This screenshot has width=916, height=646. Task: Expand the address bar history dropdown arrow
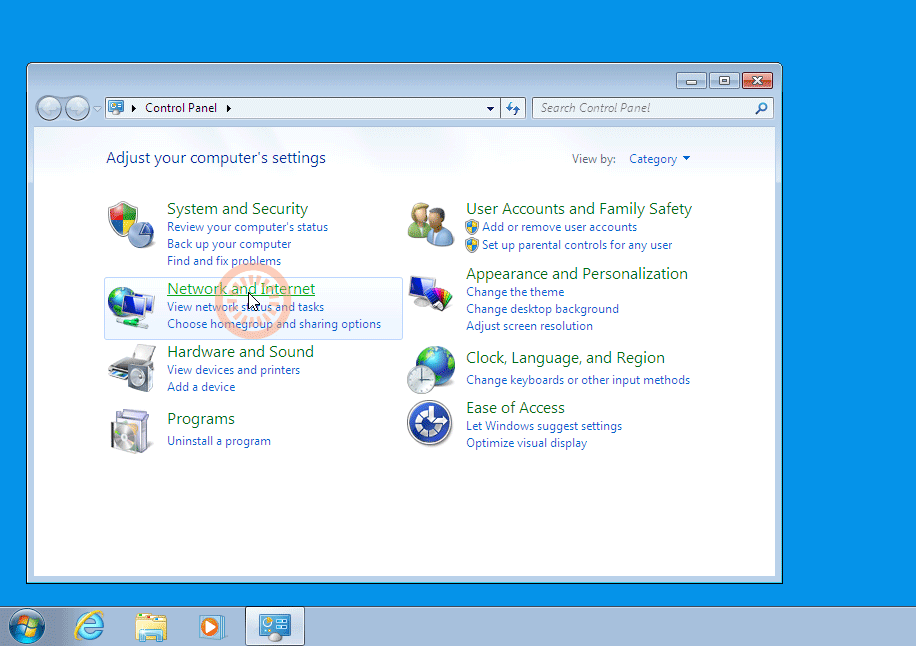tap(490, 108)
